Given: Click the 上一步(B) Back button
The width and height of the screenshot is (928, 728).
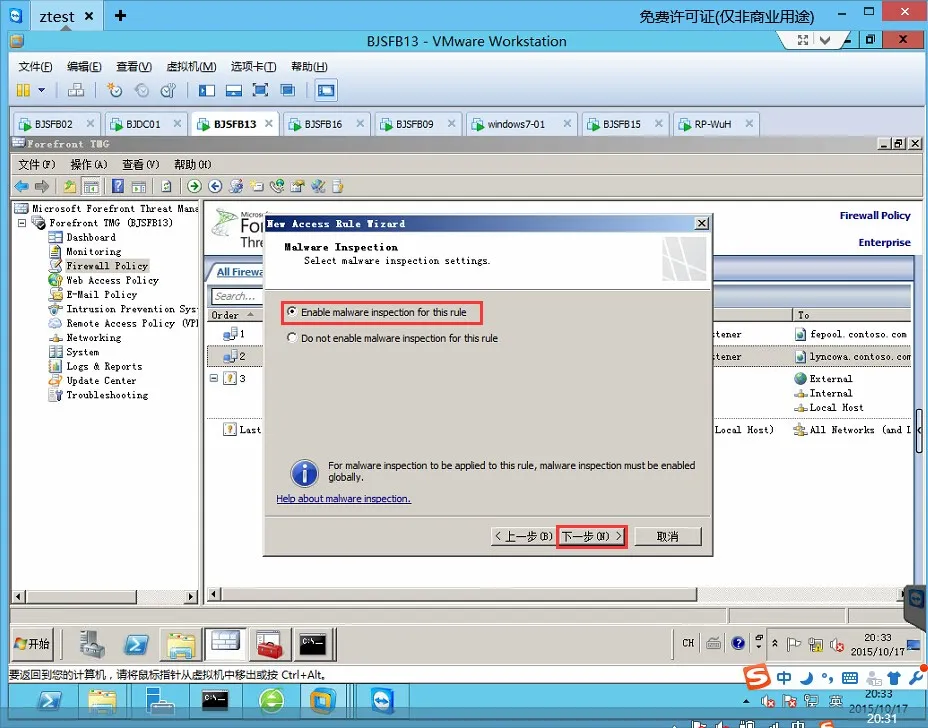Looking at the screenshot, I should pos(524,536).
